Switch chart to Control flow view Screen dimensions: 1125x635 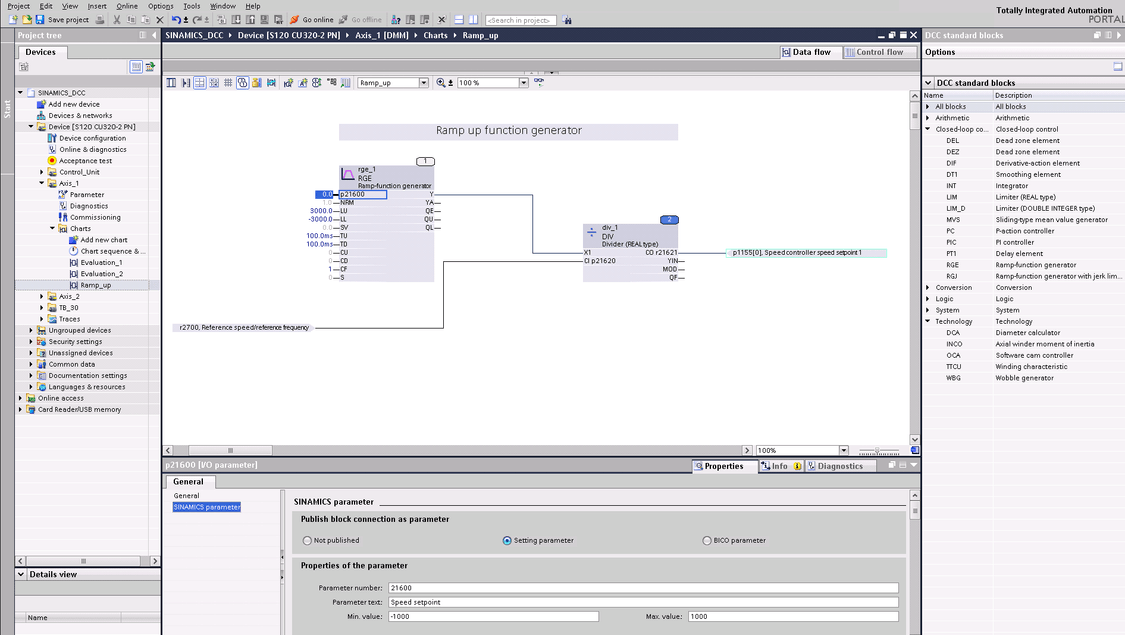[878, 52]
